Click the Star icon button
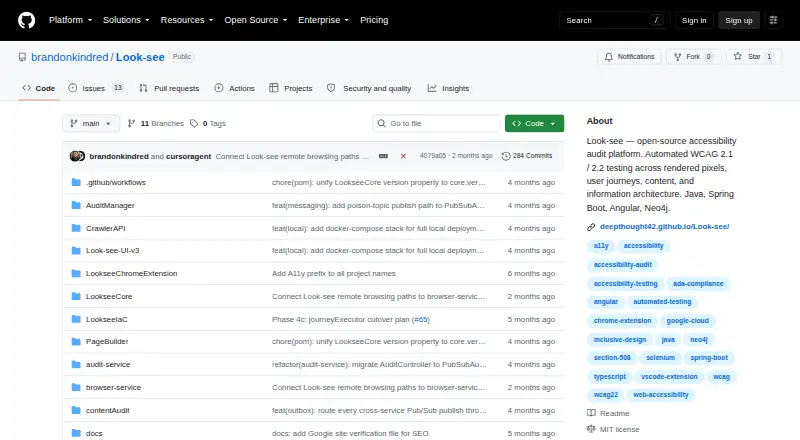This screenshot has width=800, height=440. 738,57
